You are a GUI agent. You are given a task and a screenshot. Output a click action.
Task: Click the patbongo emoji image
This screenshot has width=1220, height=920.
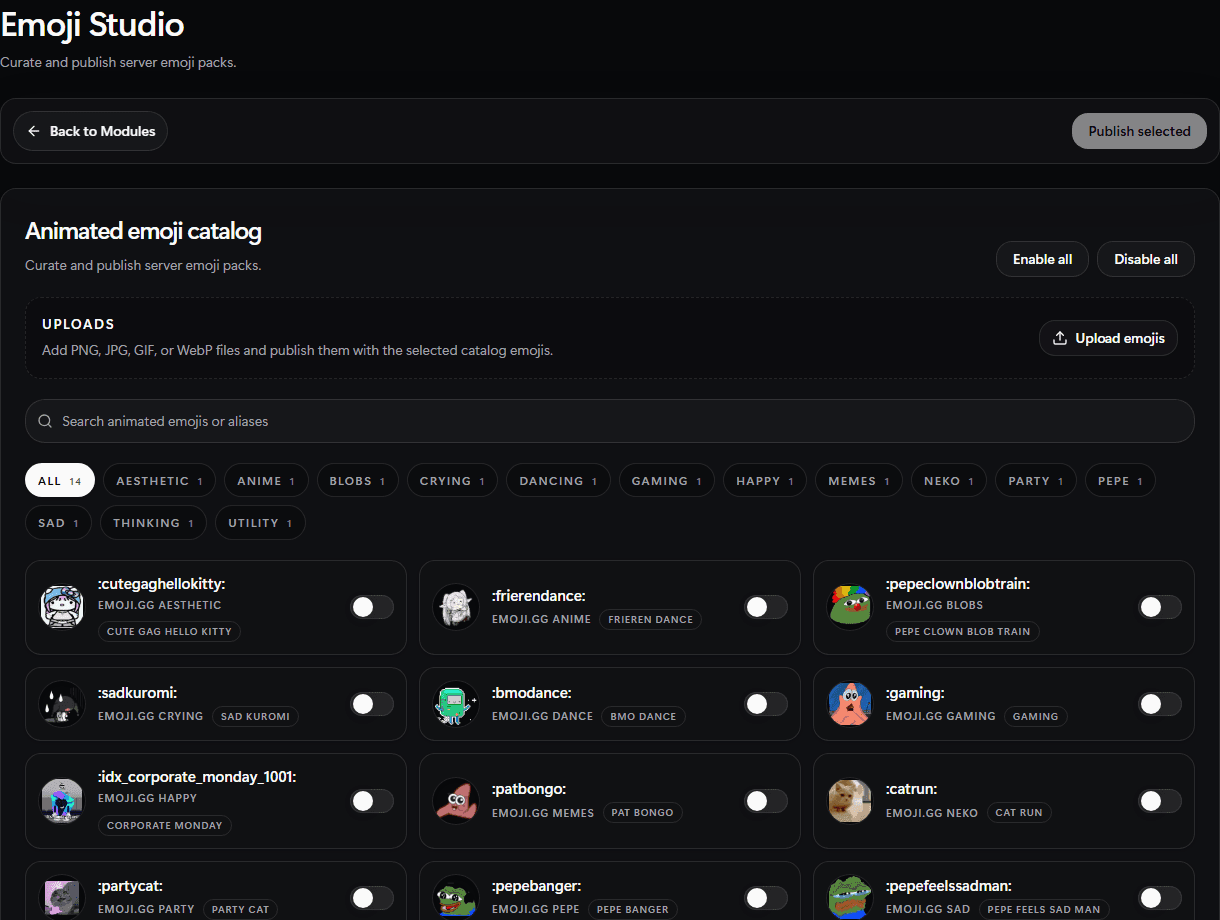456,801
